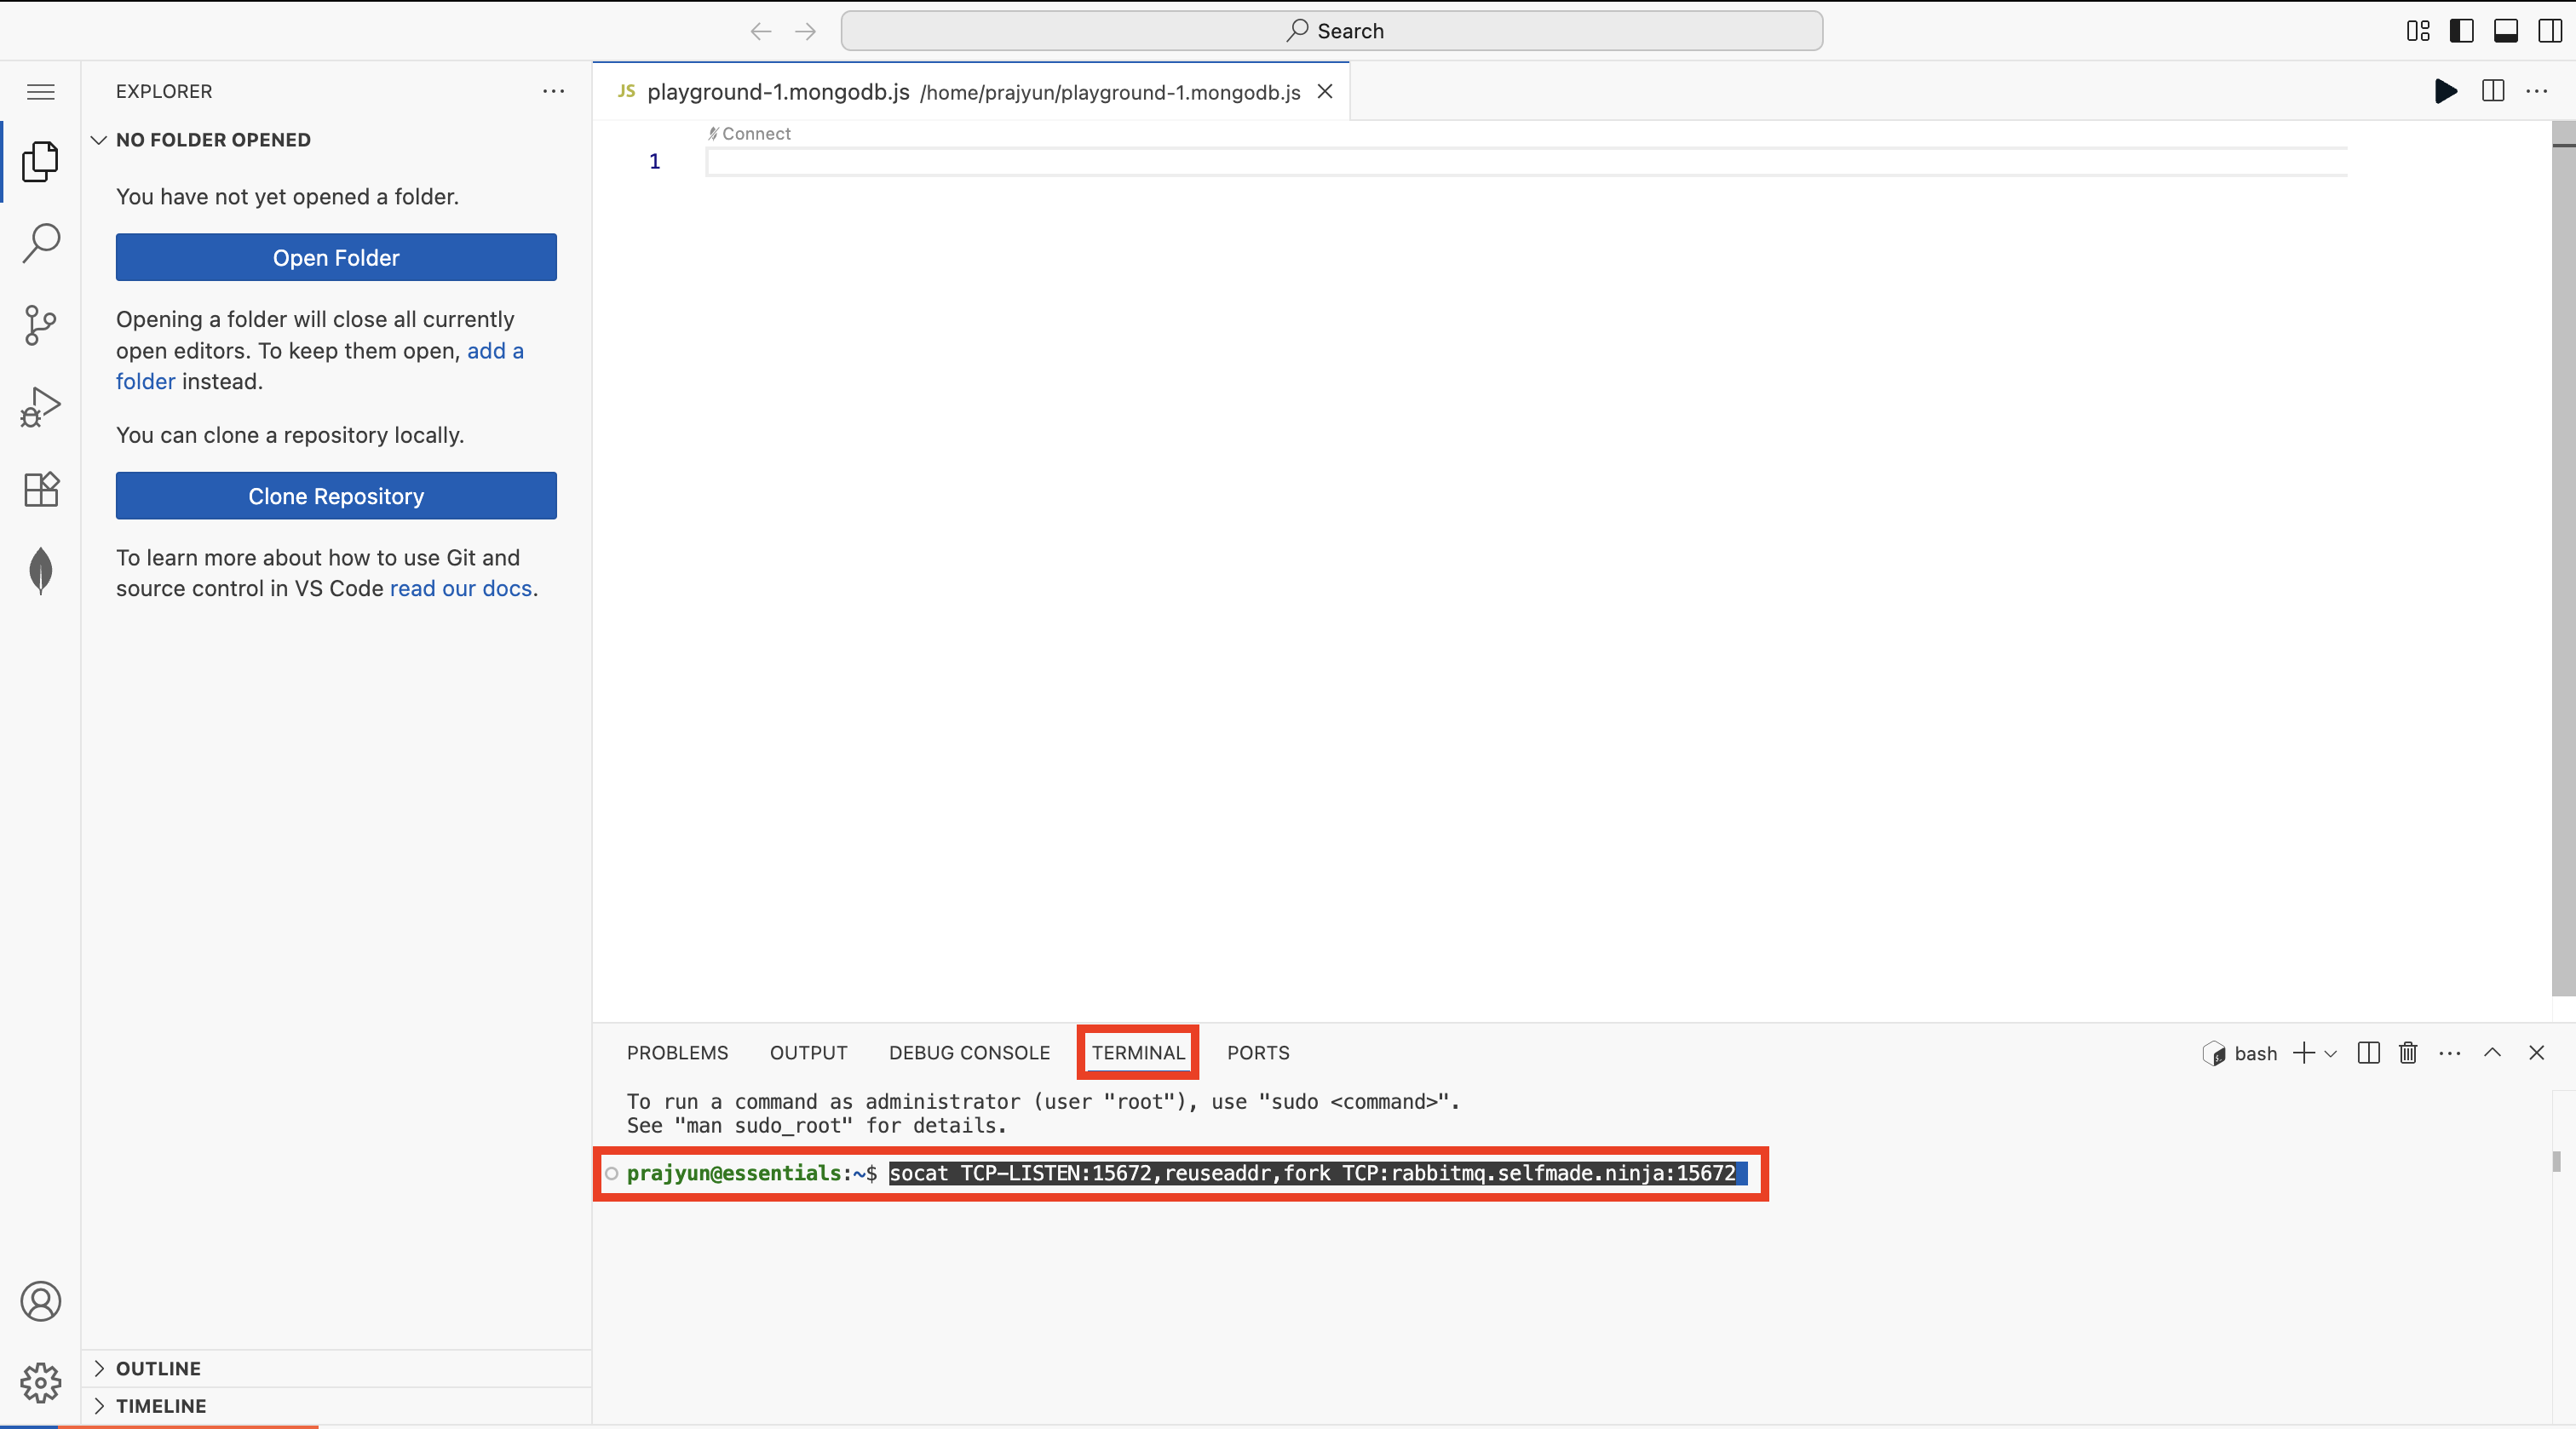Open the Accounts menu icon

(x=41, y=1301)
